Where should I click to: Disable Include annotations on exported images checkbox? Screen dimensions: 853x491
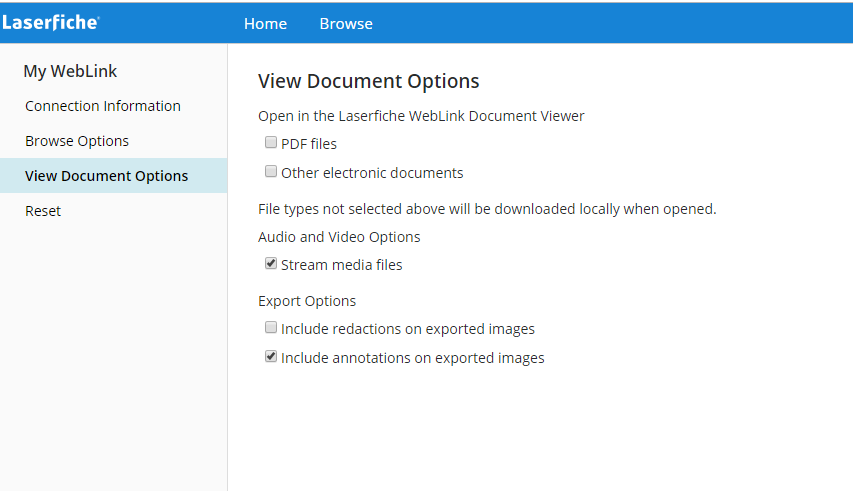pyautogui.click(x=271, y=357)
